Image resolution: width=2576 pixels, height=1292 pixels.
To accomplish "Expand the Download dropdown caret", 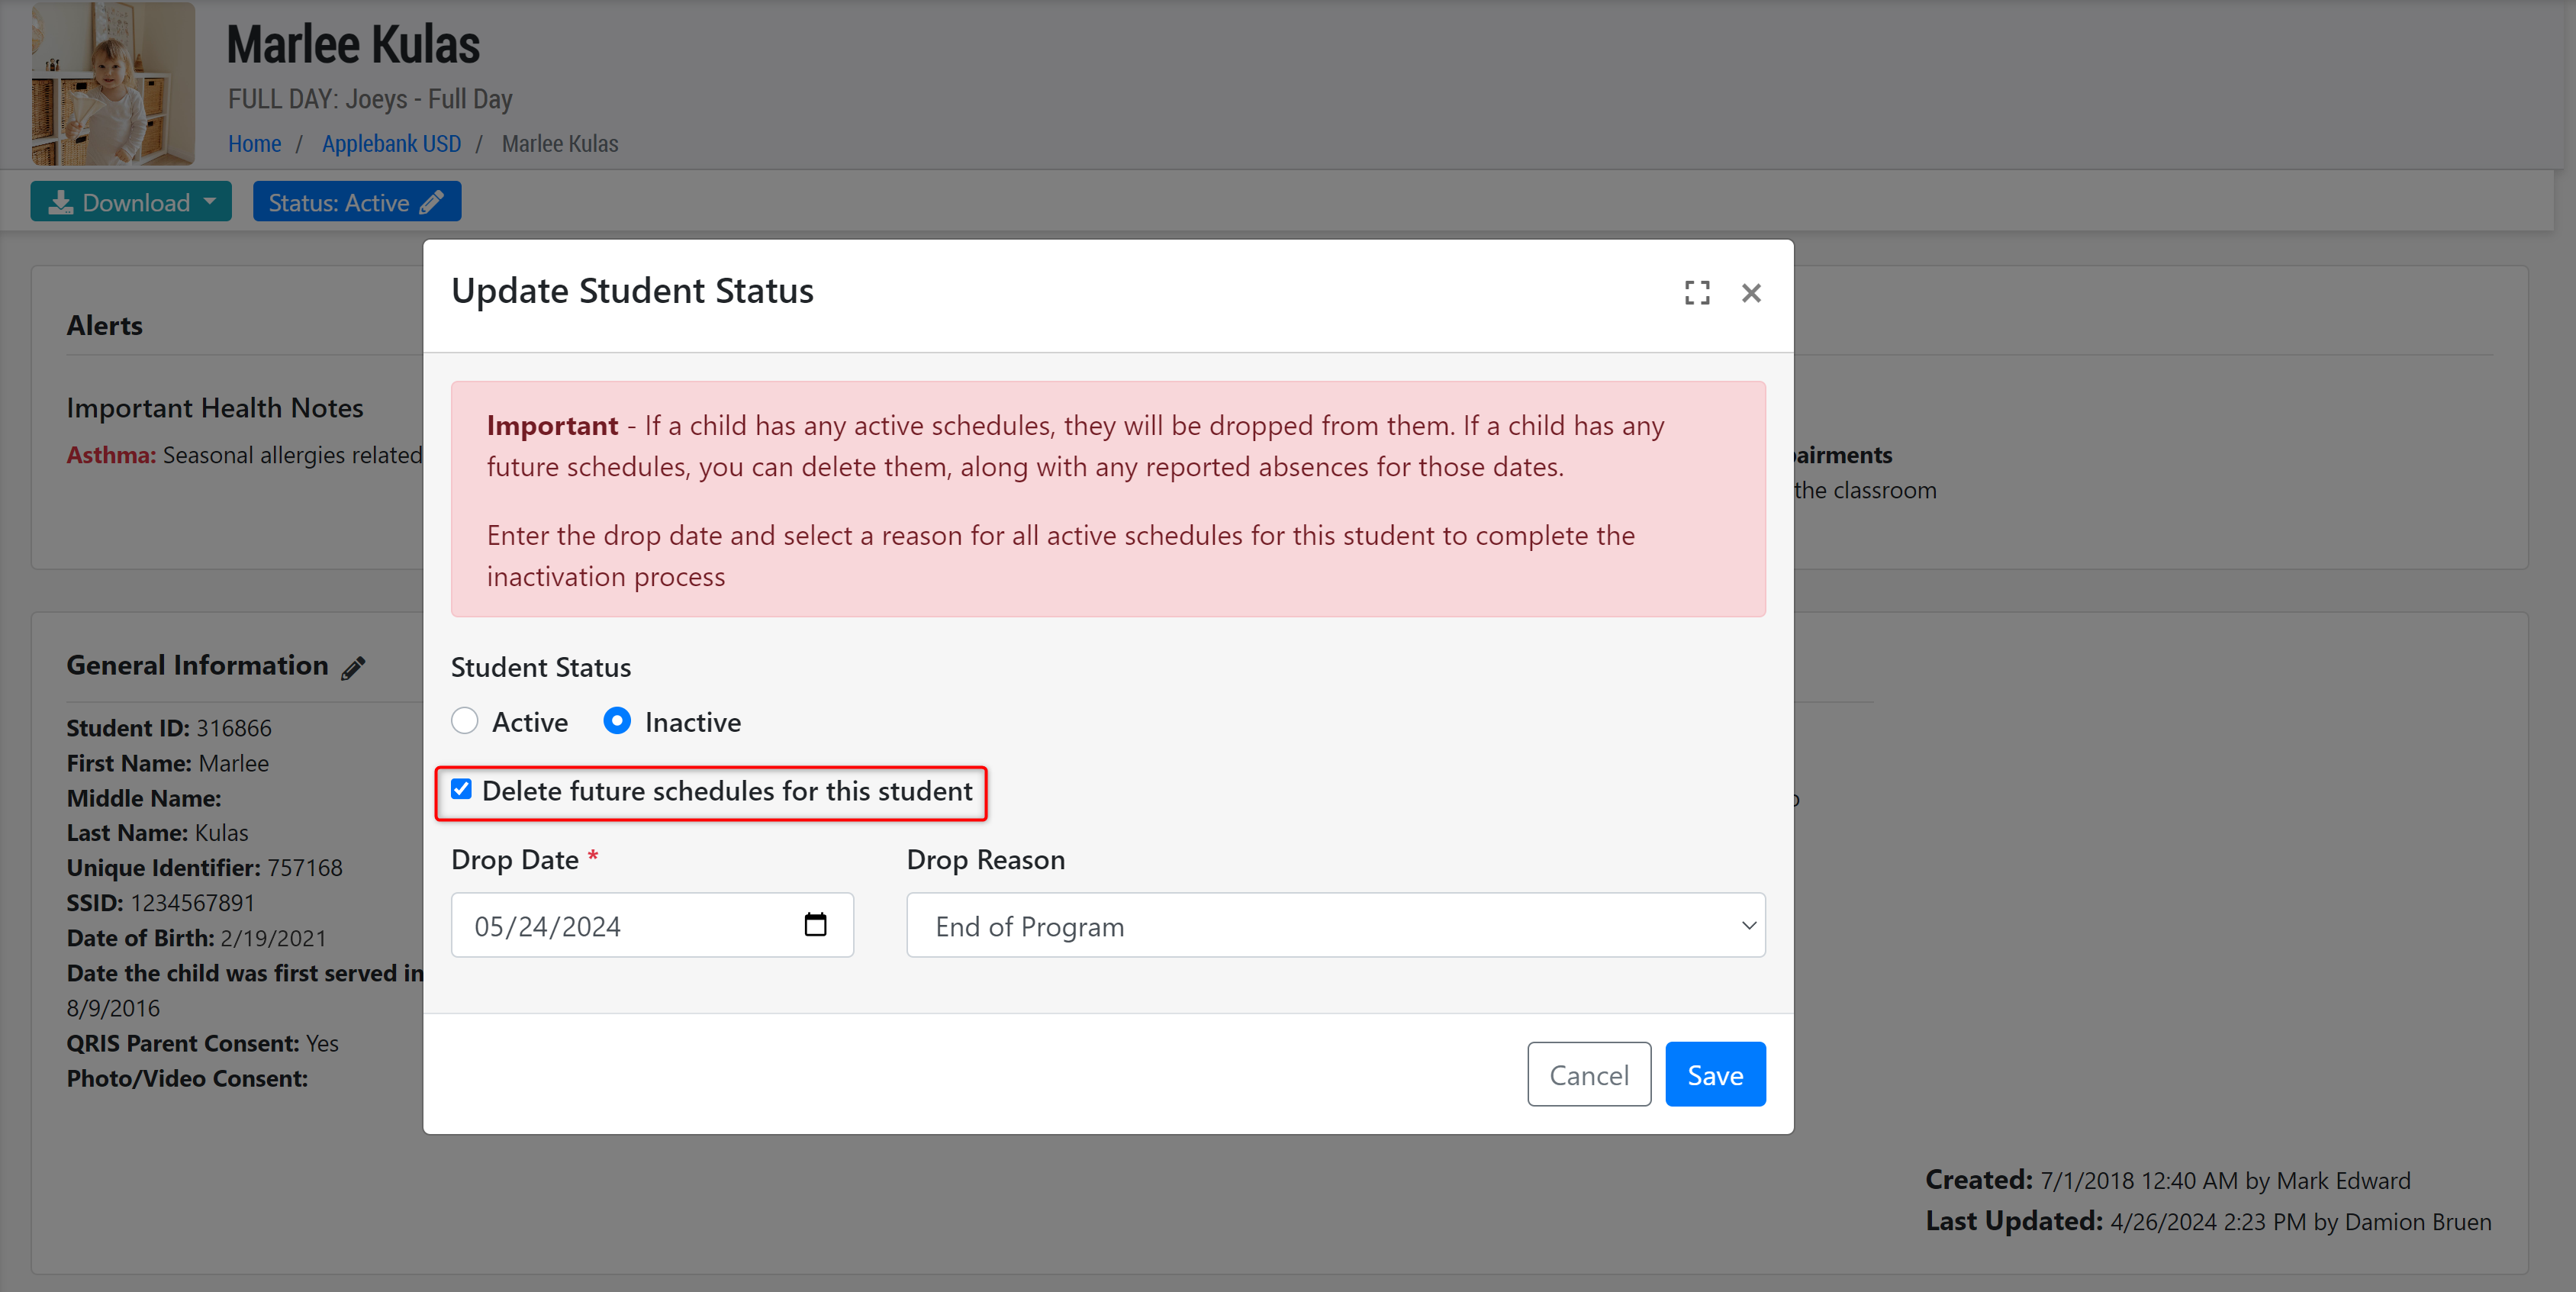I will click(x=210, y=202).
